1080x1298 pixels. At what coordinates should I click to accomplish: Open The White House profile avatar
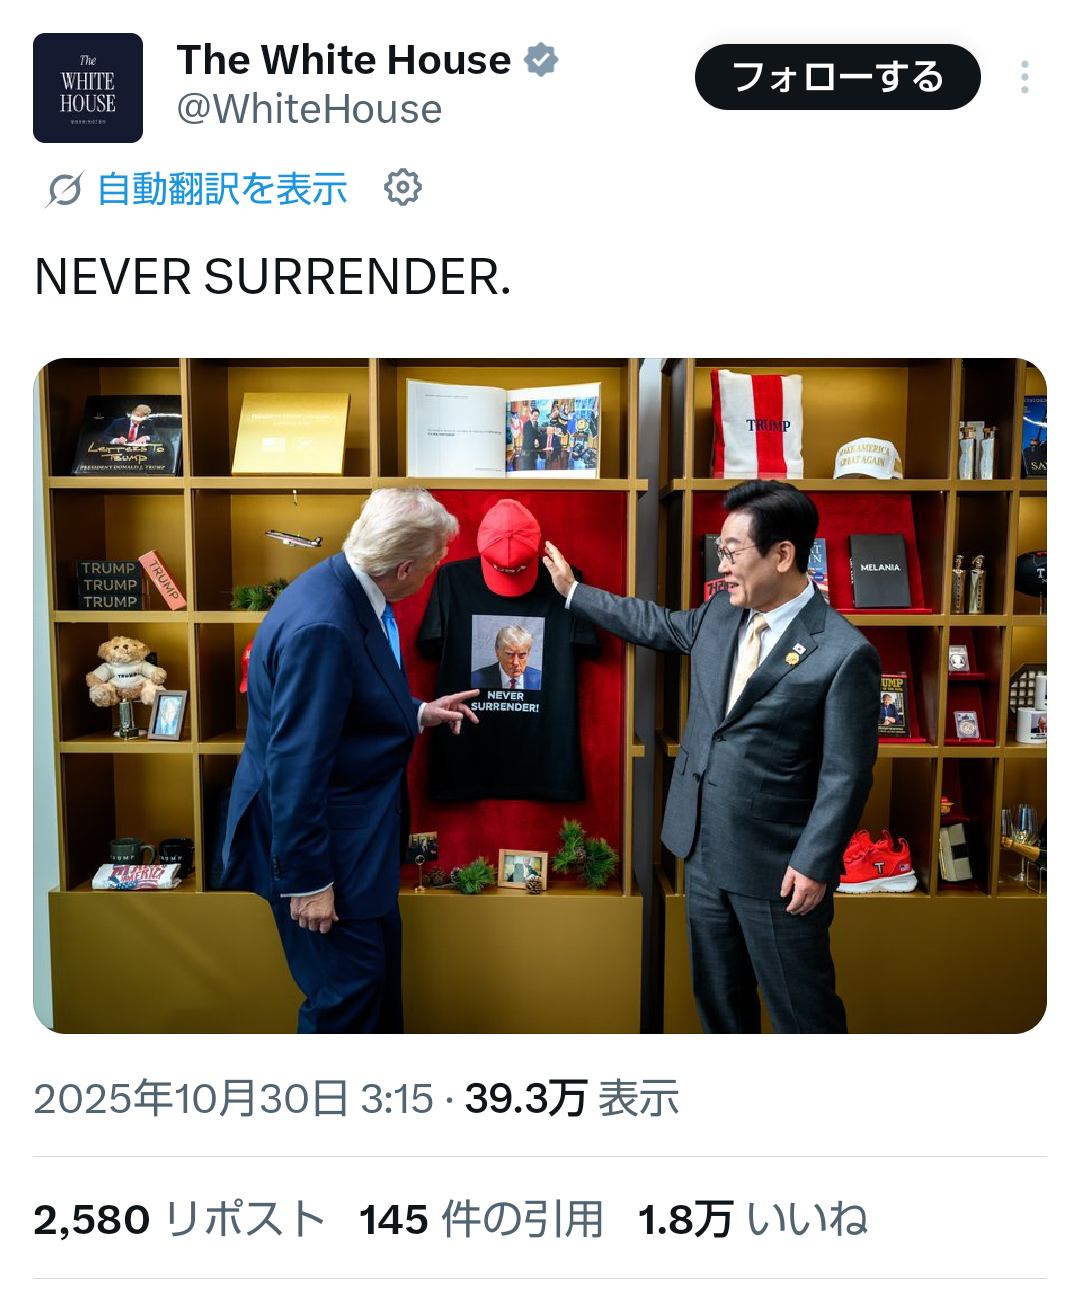(x=88, y=88)
